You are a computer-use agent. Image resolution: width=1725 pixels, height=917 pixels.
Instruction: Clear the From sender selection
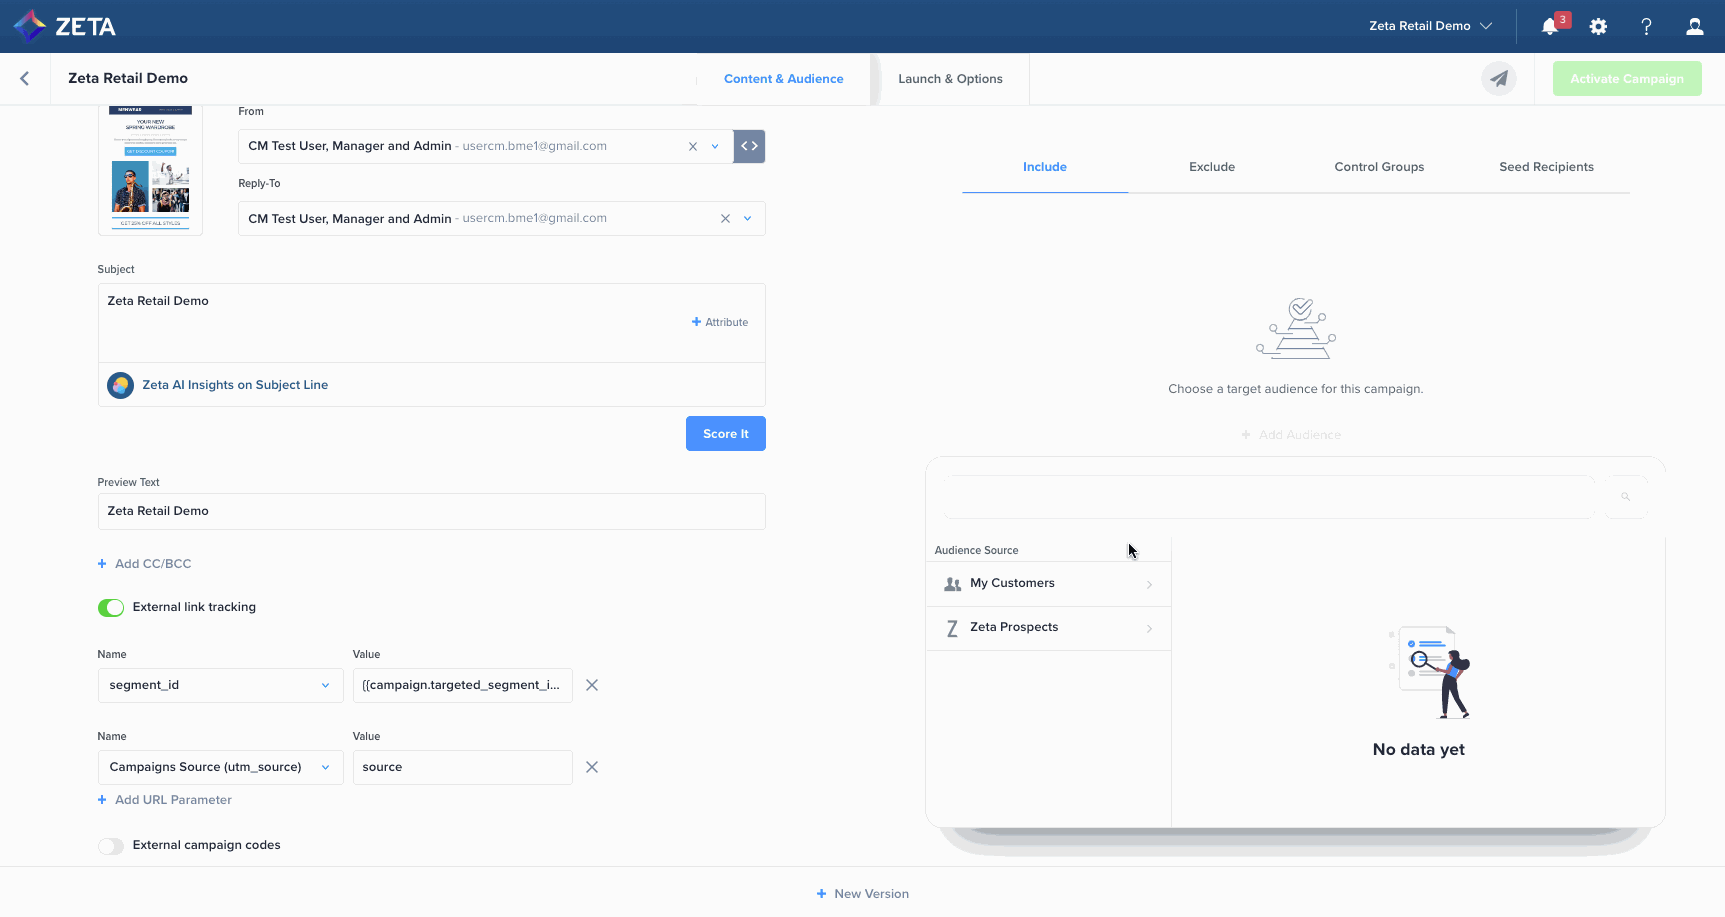coord(693,146)
